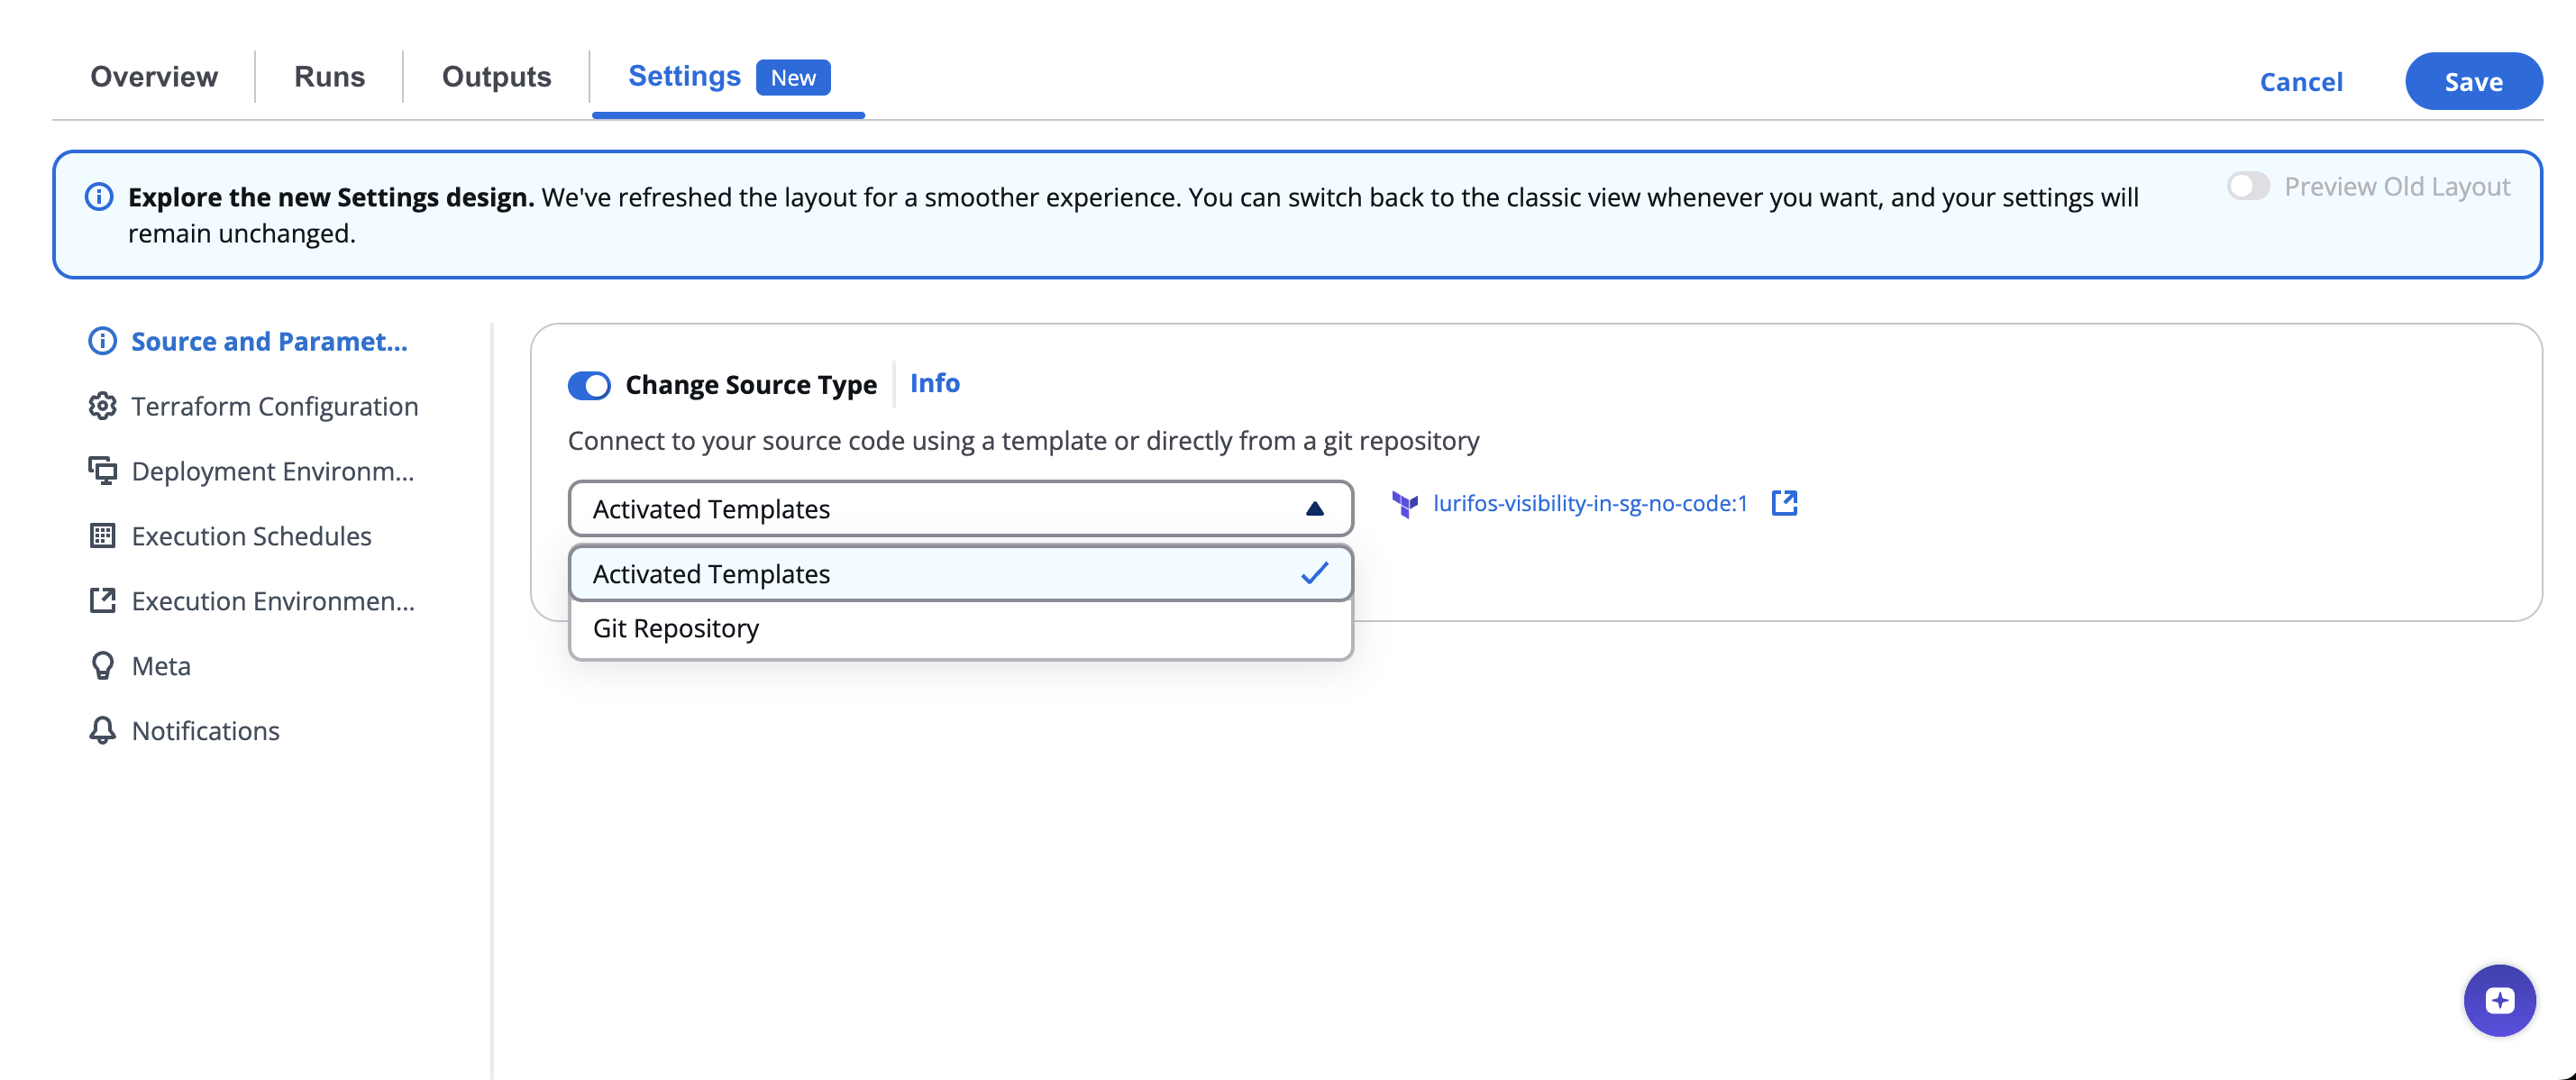Open the purple chat assistant button
Screen dimensions: 2576x1080
(x=2499, y=1000)
